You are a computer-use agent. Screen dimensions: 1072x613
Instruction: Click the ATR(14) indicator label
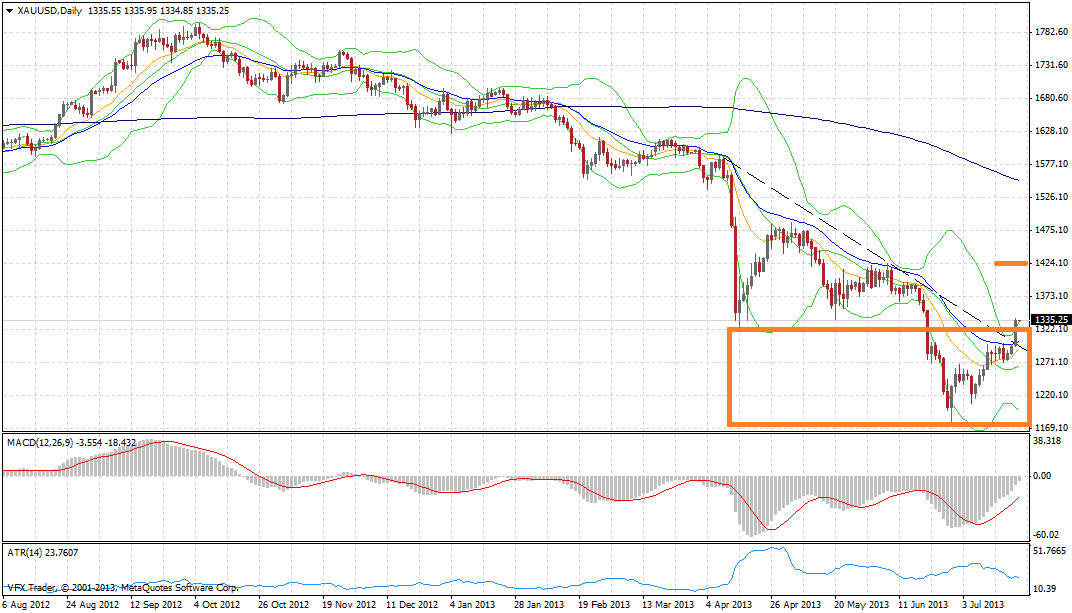coord(26,552)
